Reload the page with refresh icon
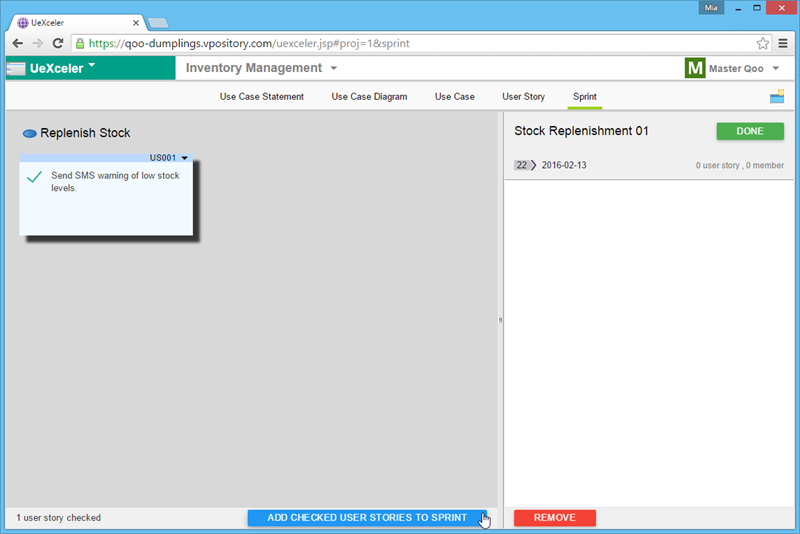Image resolution: width=800 pixels, height=534 pixels. coord(58,43)
